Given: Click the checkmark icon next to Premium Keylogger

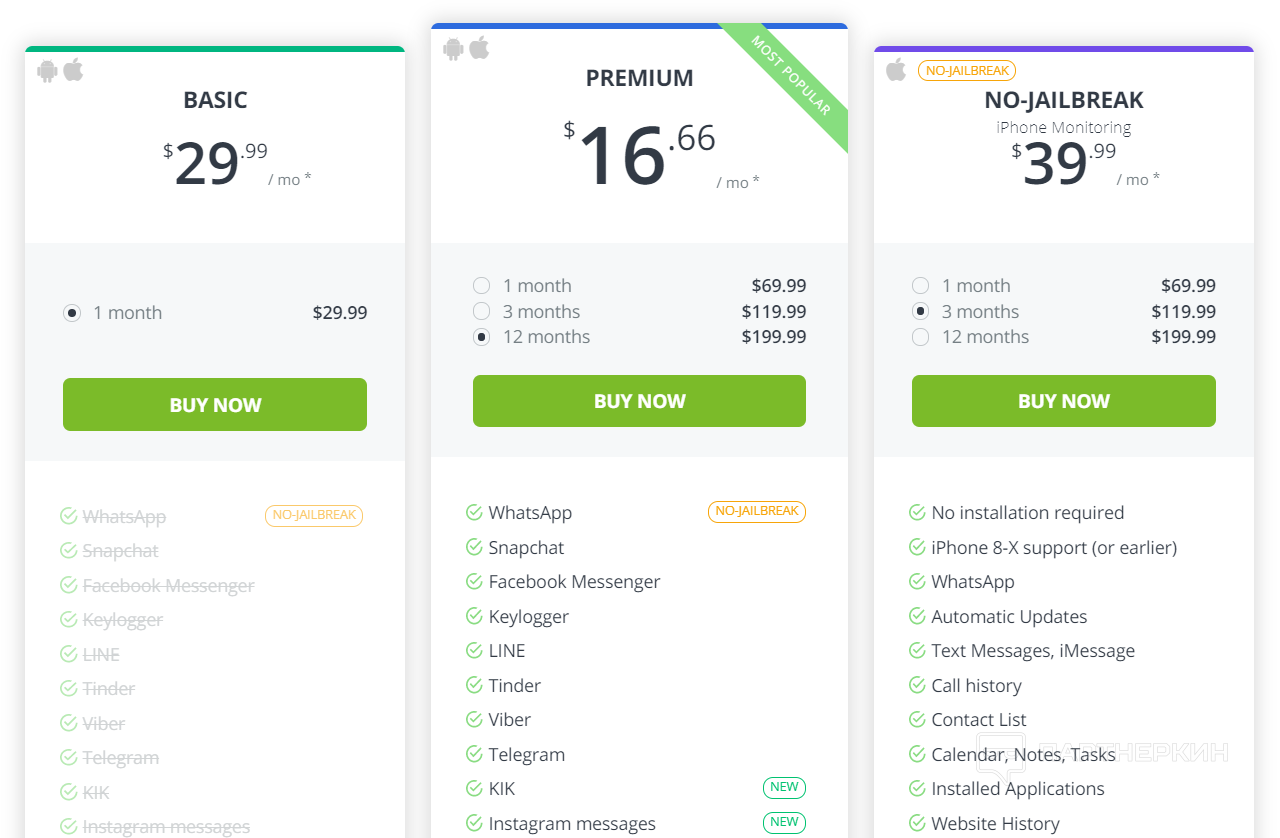Looking at the screenshot, I should coord(474,616).
